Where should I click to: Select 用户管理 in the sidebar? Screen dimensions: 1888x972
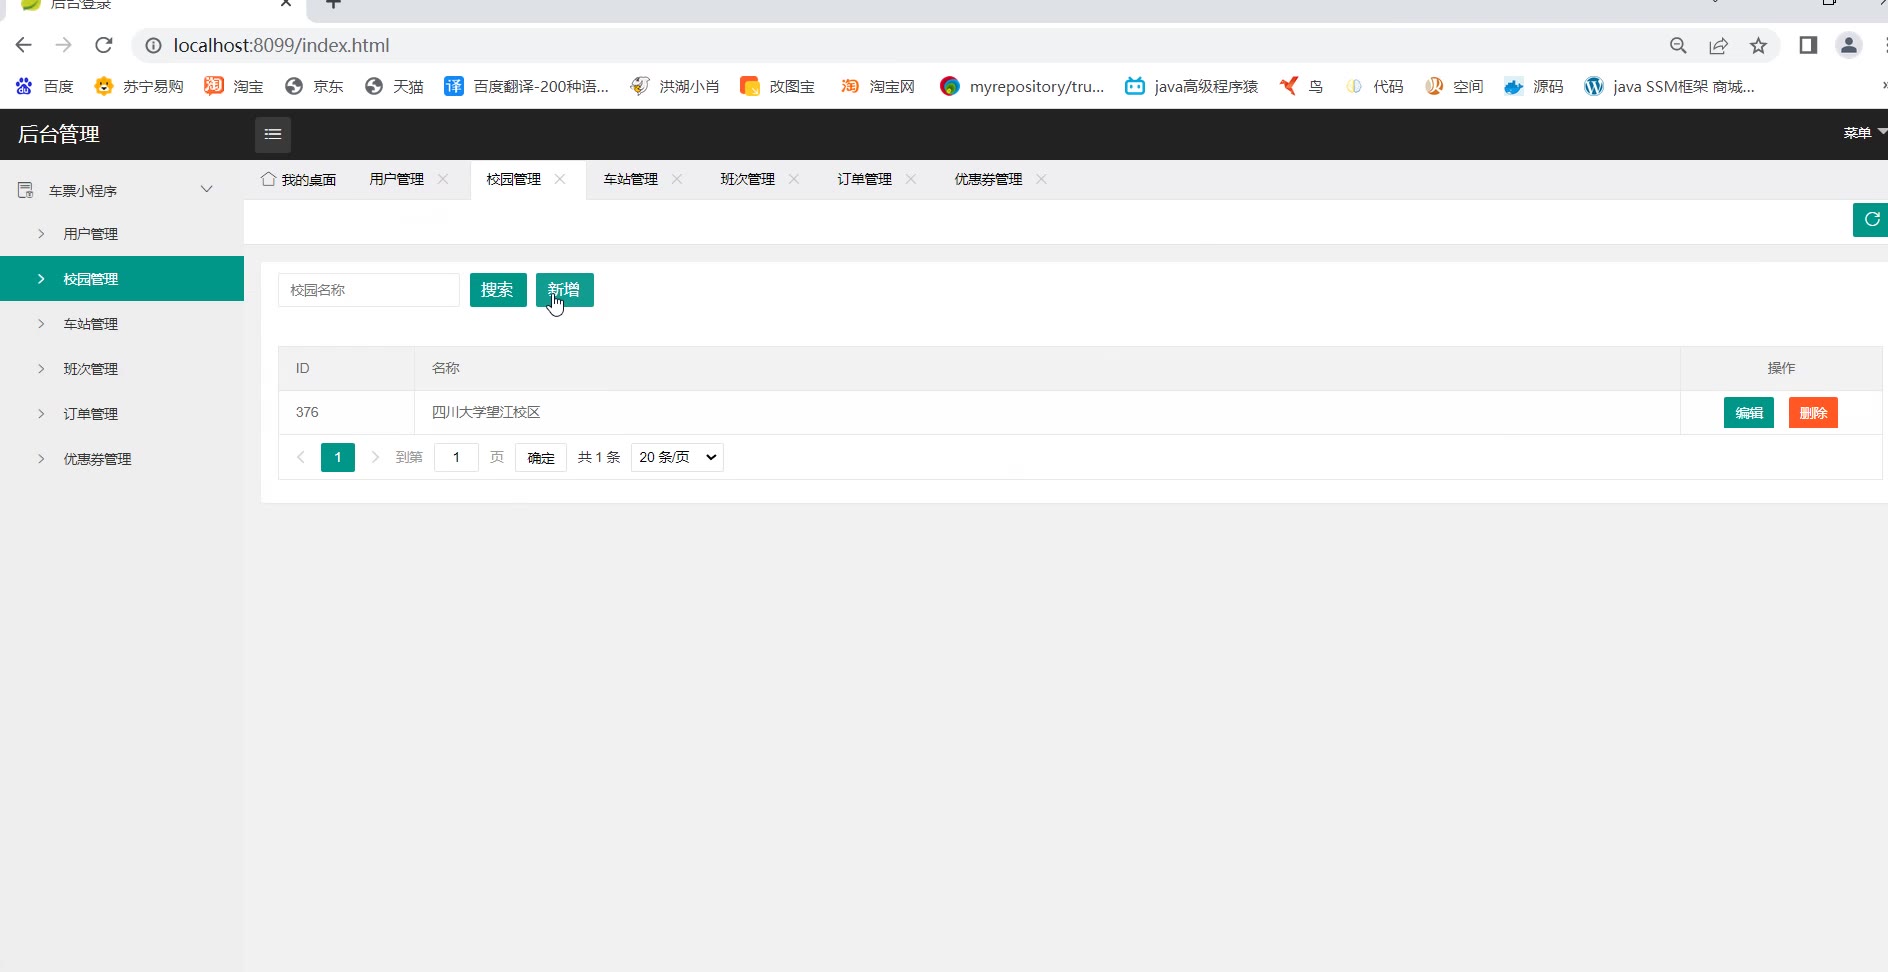coord(122,234)
